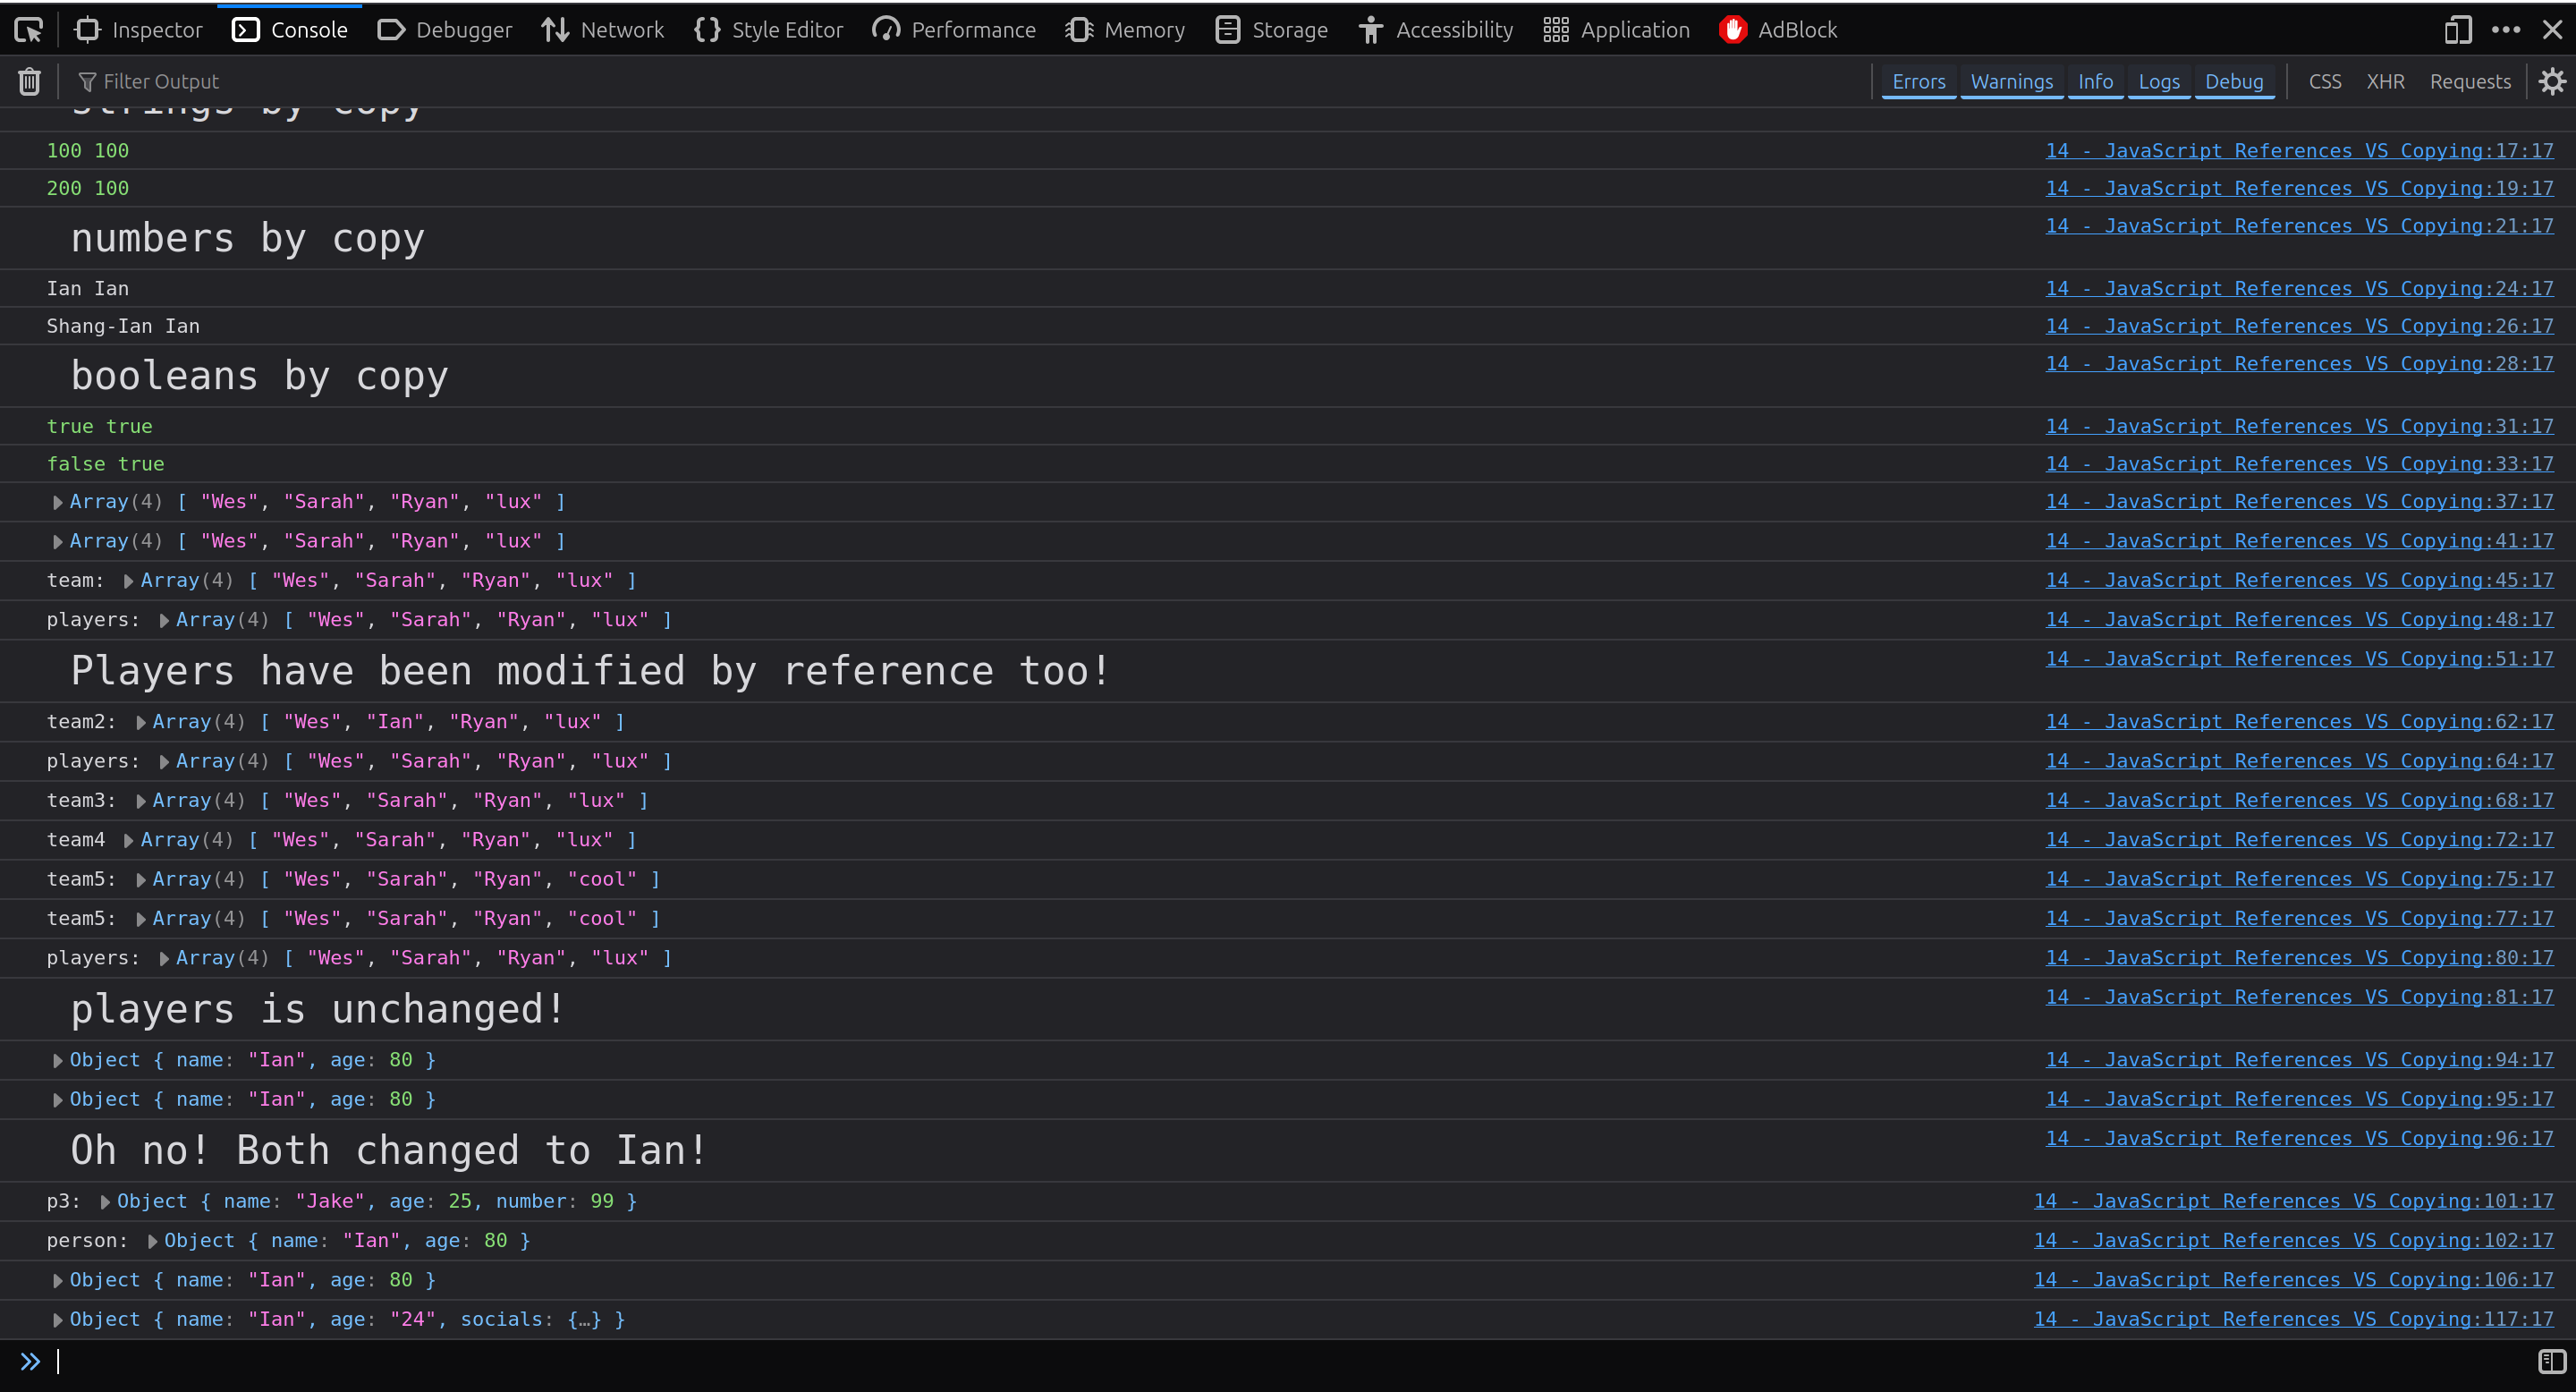Open the meatball menu for more DevTools options

(x=2506, y=29)
